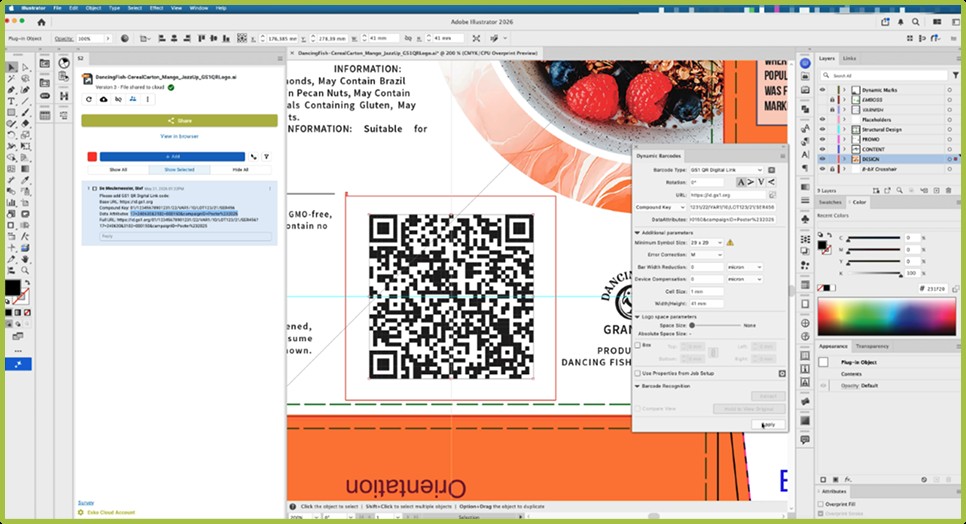Hide the PROMO layer
The height and width of the screenshot is (524, 966).
[822, 139]
